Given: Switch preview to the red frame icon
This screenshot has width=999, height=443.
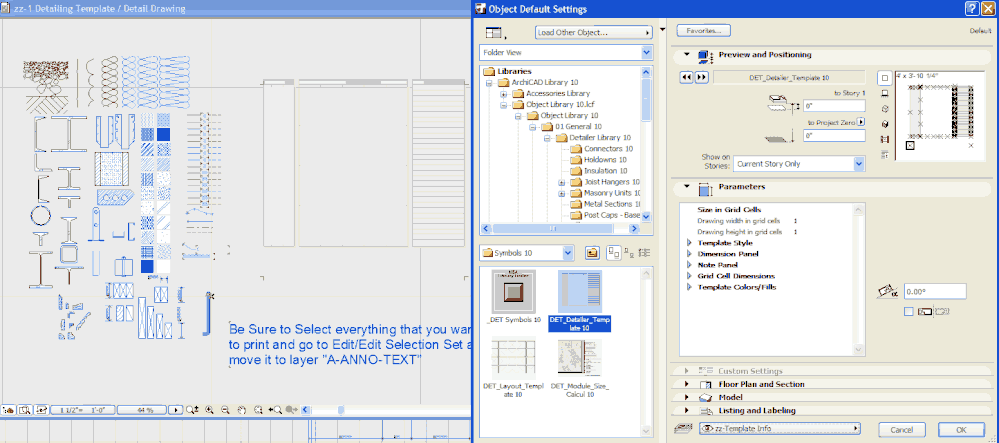Looking at the screenshot, I should [884, 140].
